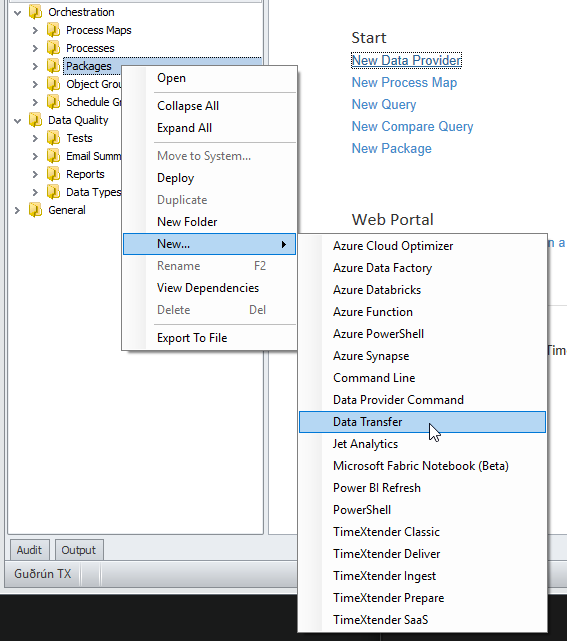Open the New Query link
567x641 pixels.
(384, 105)
